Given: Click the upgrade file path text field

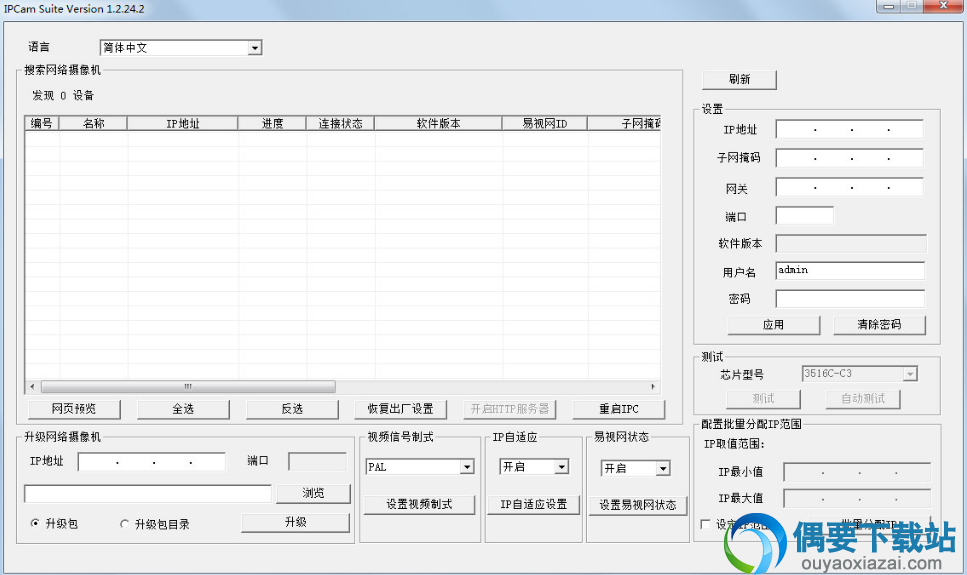Looking at the screenshot, I should point(147,494).
